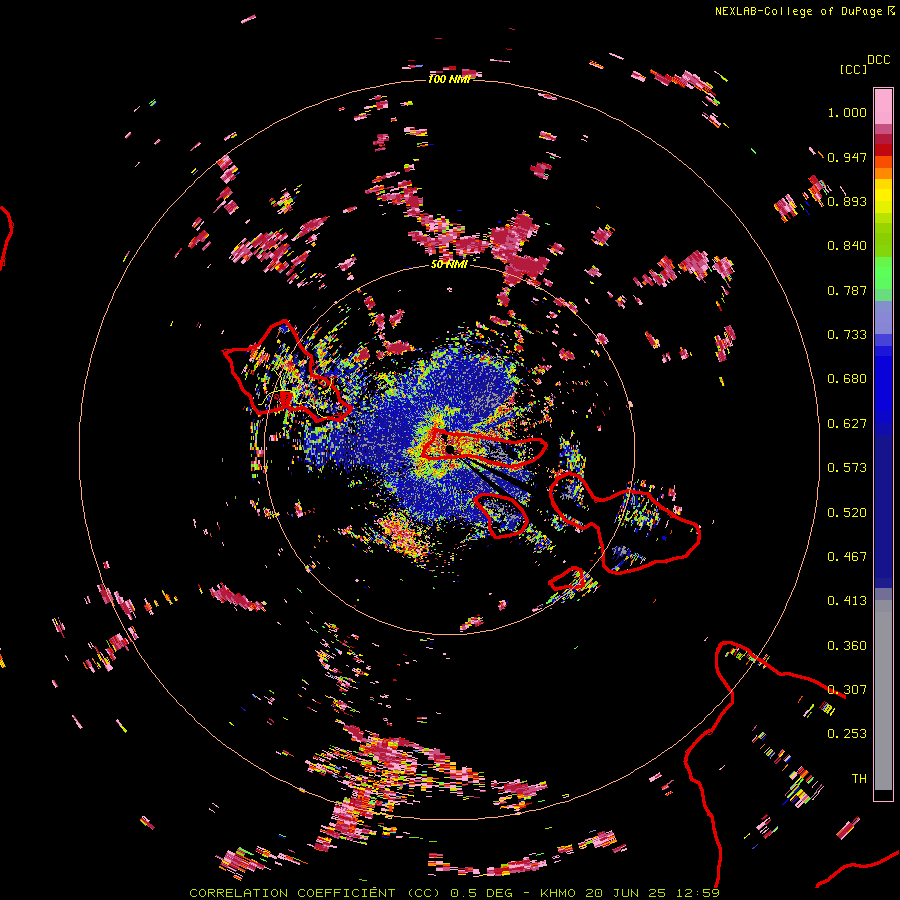This screenshot has height=900, width=900.
Task: Click the 0.893 scale label
Action: tap(847, 201)
